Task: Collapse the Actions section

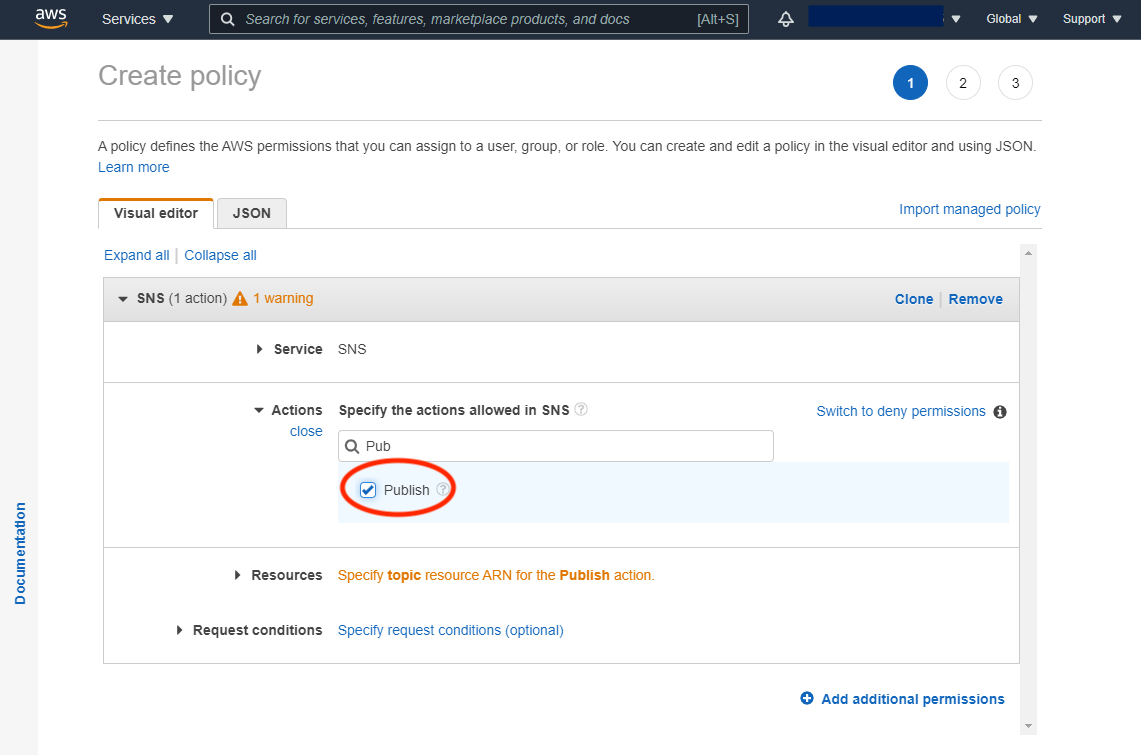Action: (258, 410)
